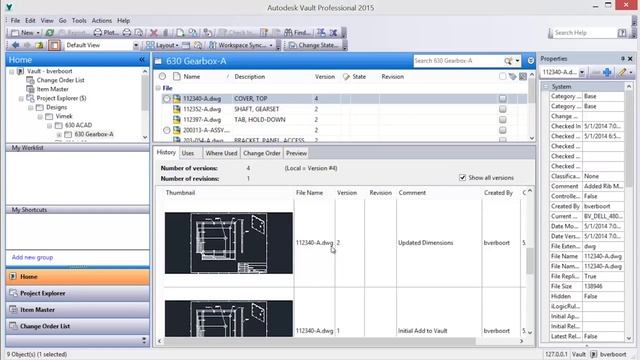Click the green Refresh toolbar icon
Screen dimensions: 640x360
(50, 33)
